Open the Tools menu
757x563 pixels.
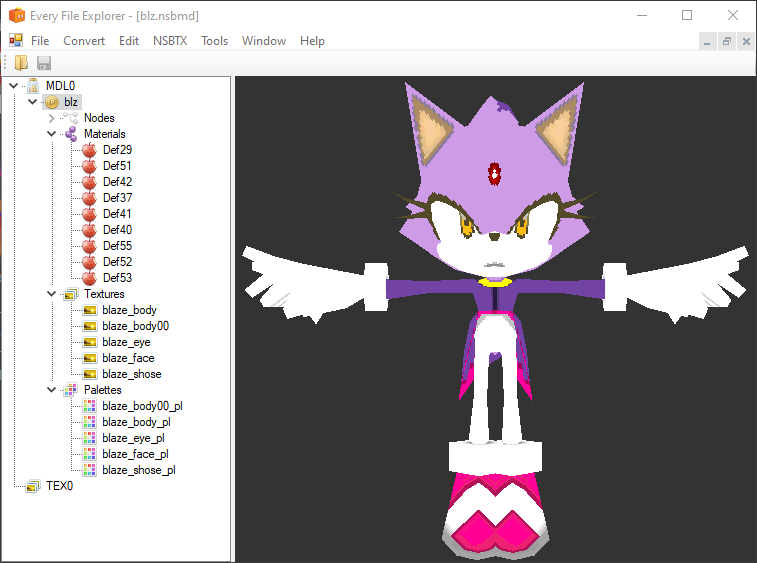pyautogui.click(x=214, y=41)
